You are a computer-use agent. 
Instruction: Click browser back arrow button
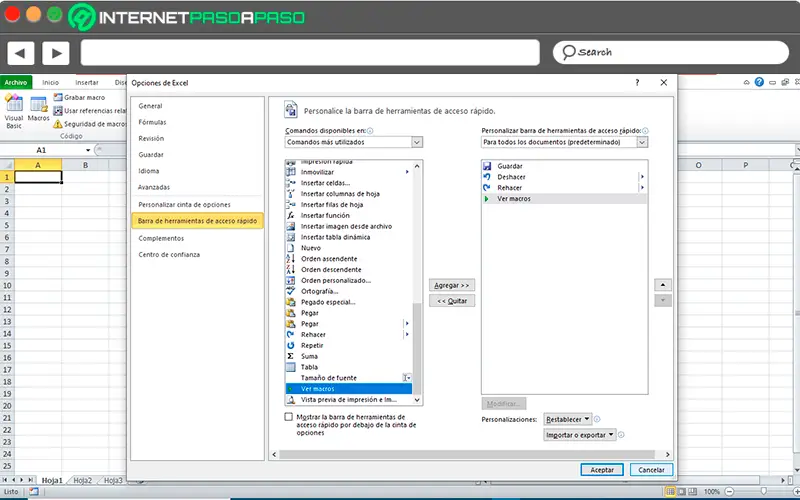click(x=20, y=53)
